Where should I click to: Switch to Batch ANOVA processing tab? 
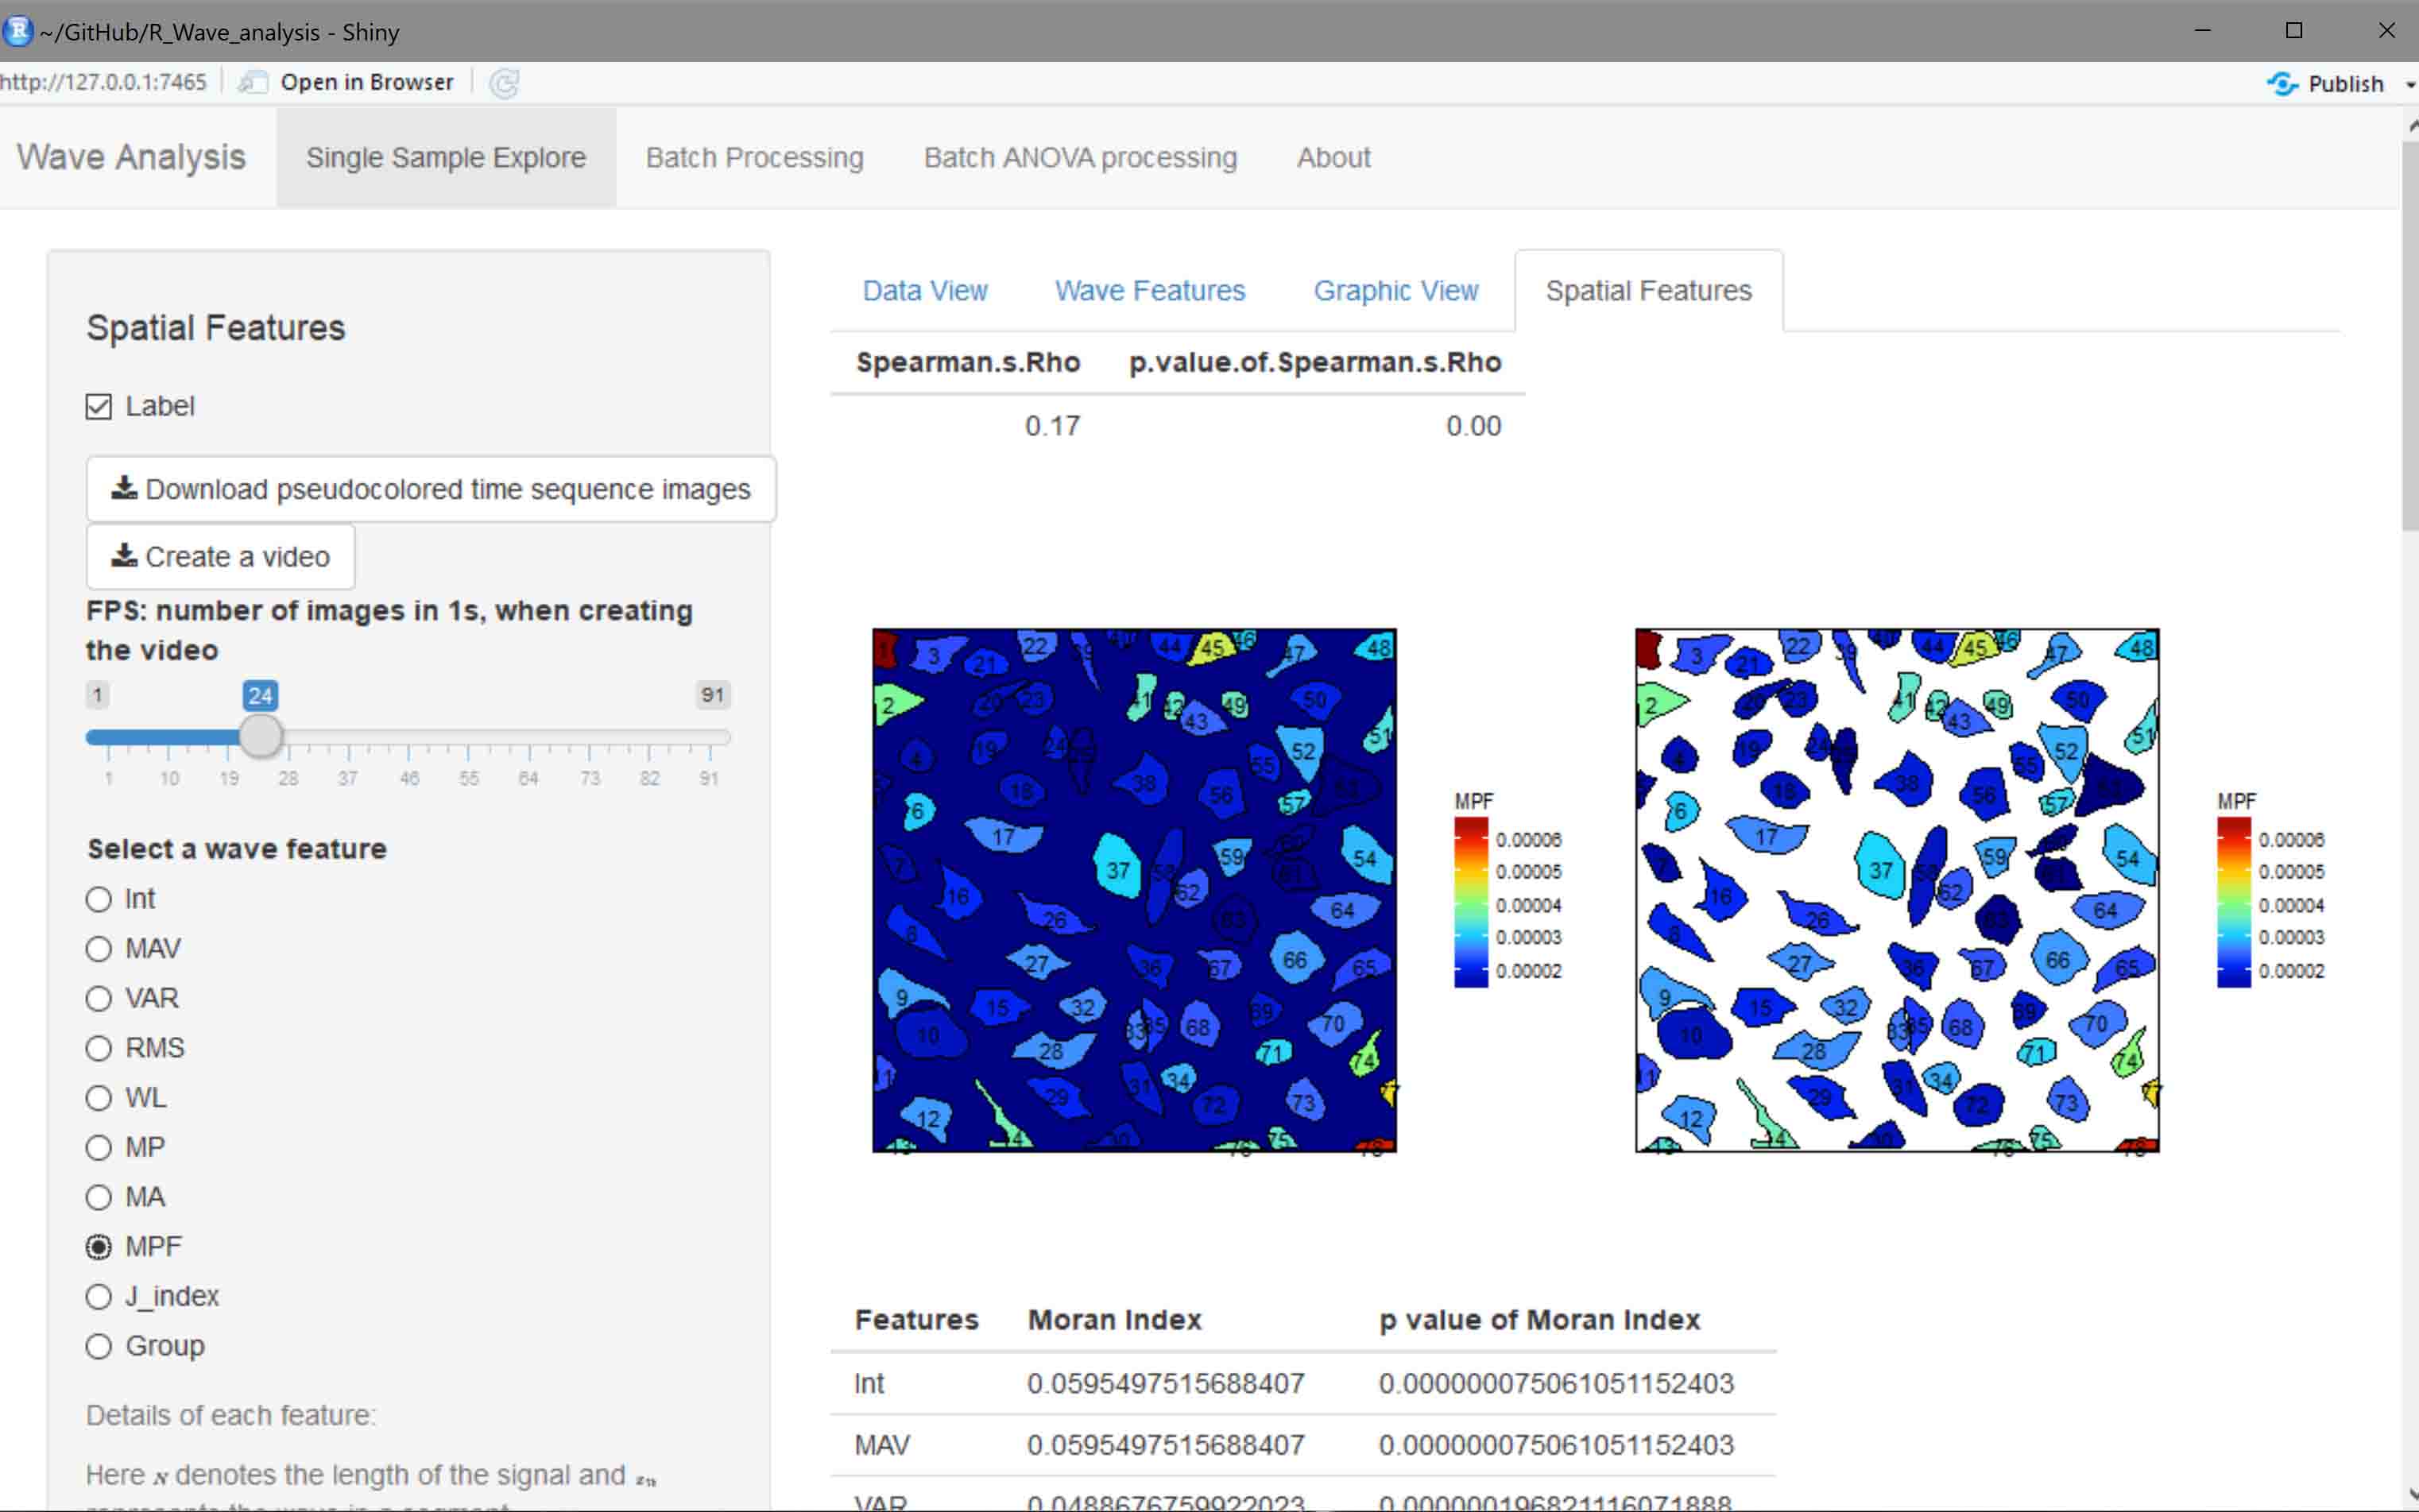[x=1080, y=158]
